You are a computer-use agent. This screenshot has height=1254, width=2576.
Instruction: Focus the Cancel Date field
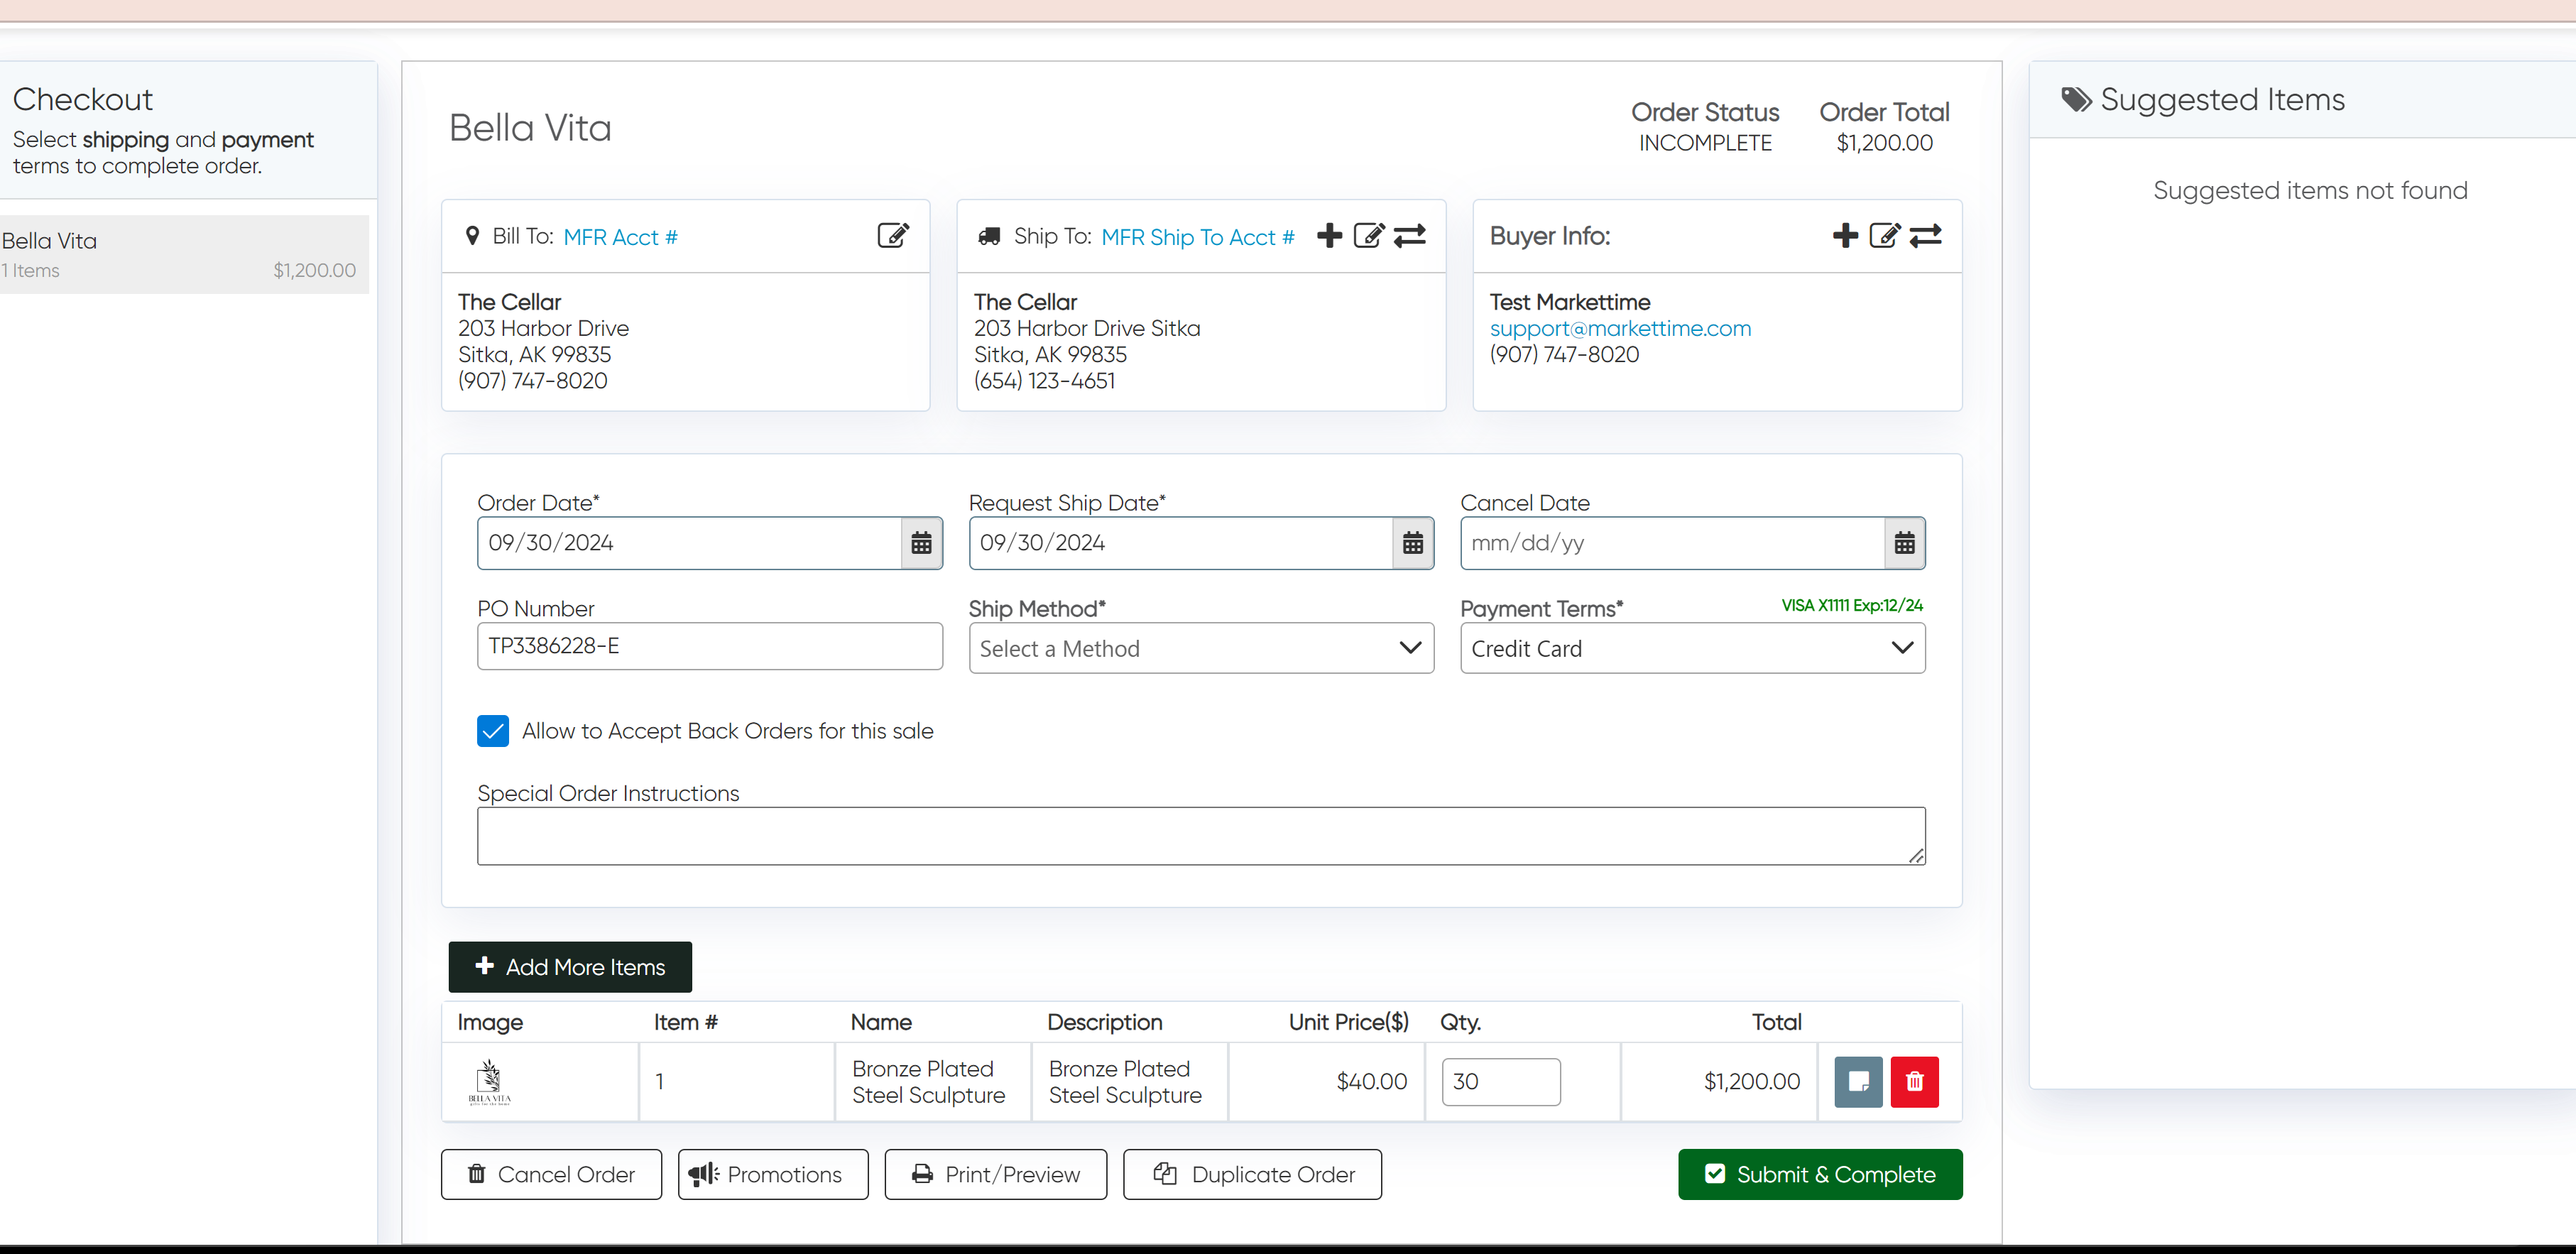click(x=1673, y=543)
